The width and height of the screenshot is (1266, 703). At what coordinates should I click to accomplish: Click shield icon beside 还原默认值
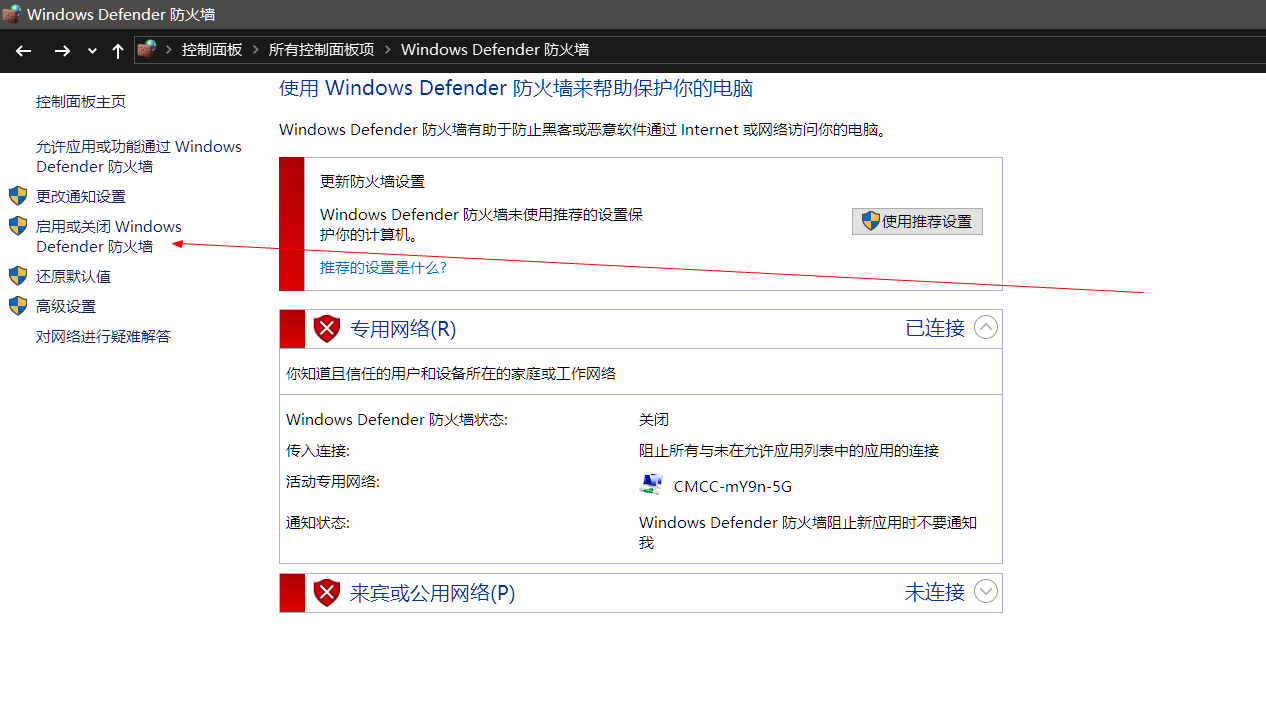18,276
